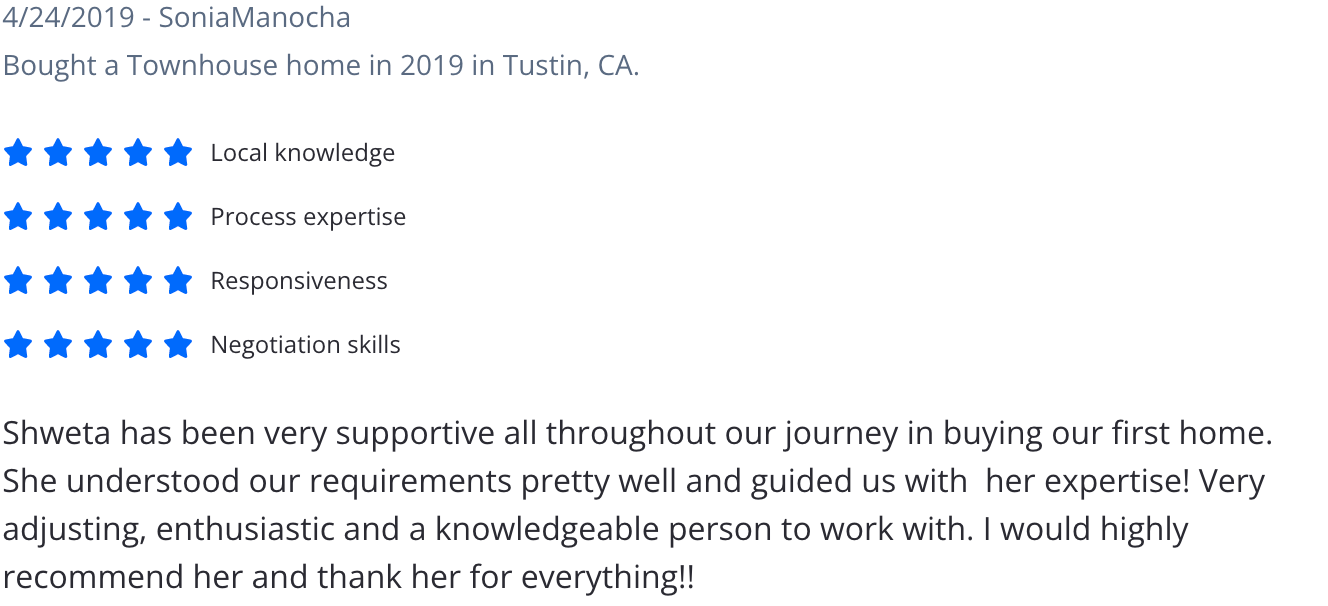Viewport: 1328px width, 606px height.
Task: Click the Process expertise label
Action: click(x=308, y=217)
